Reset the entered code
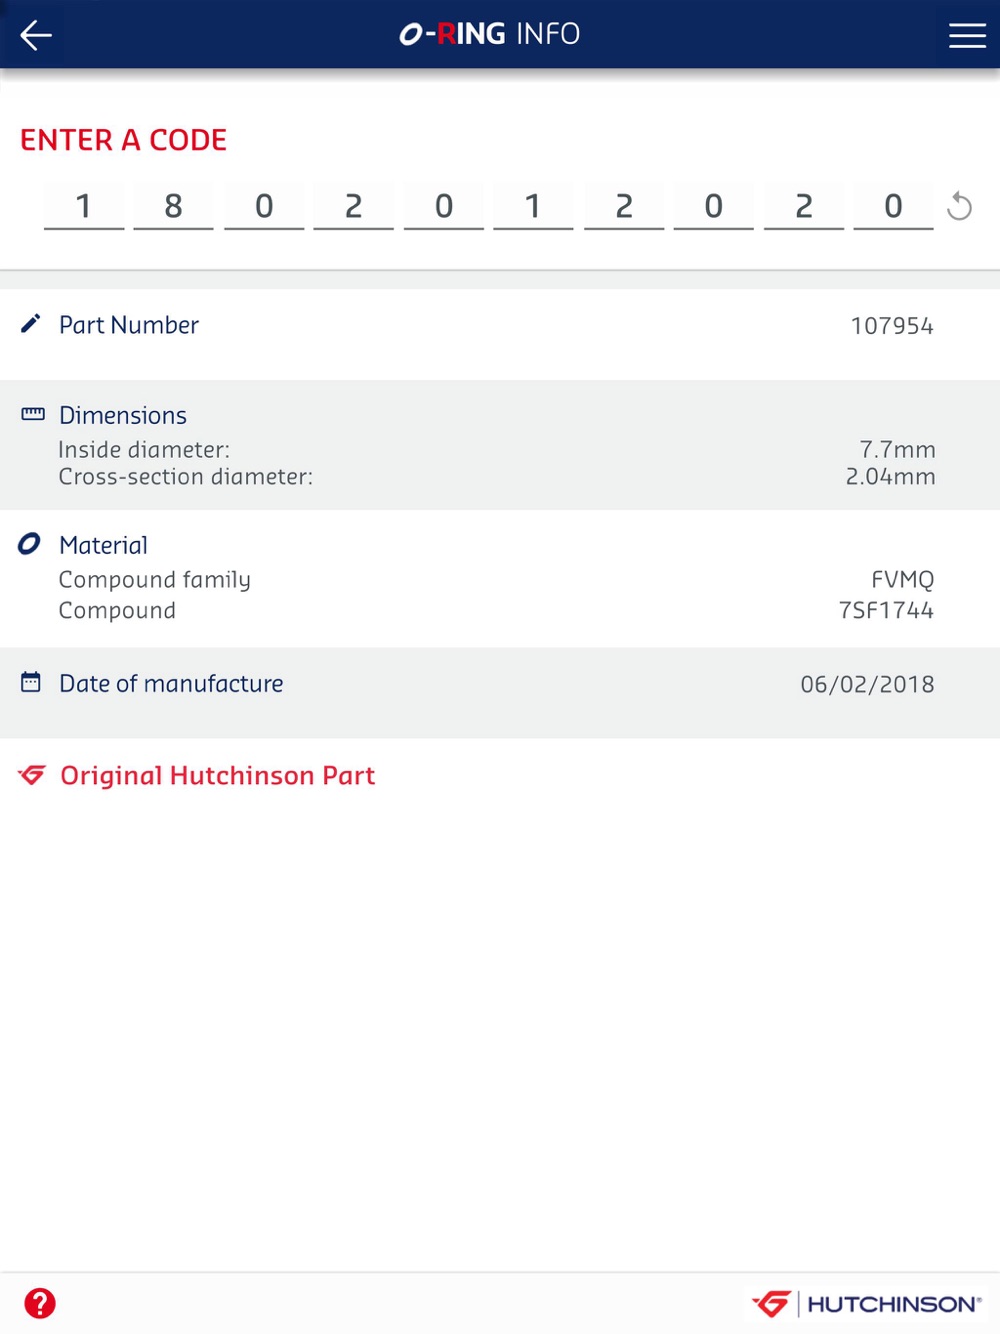 [959, 207]
